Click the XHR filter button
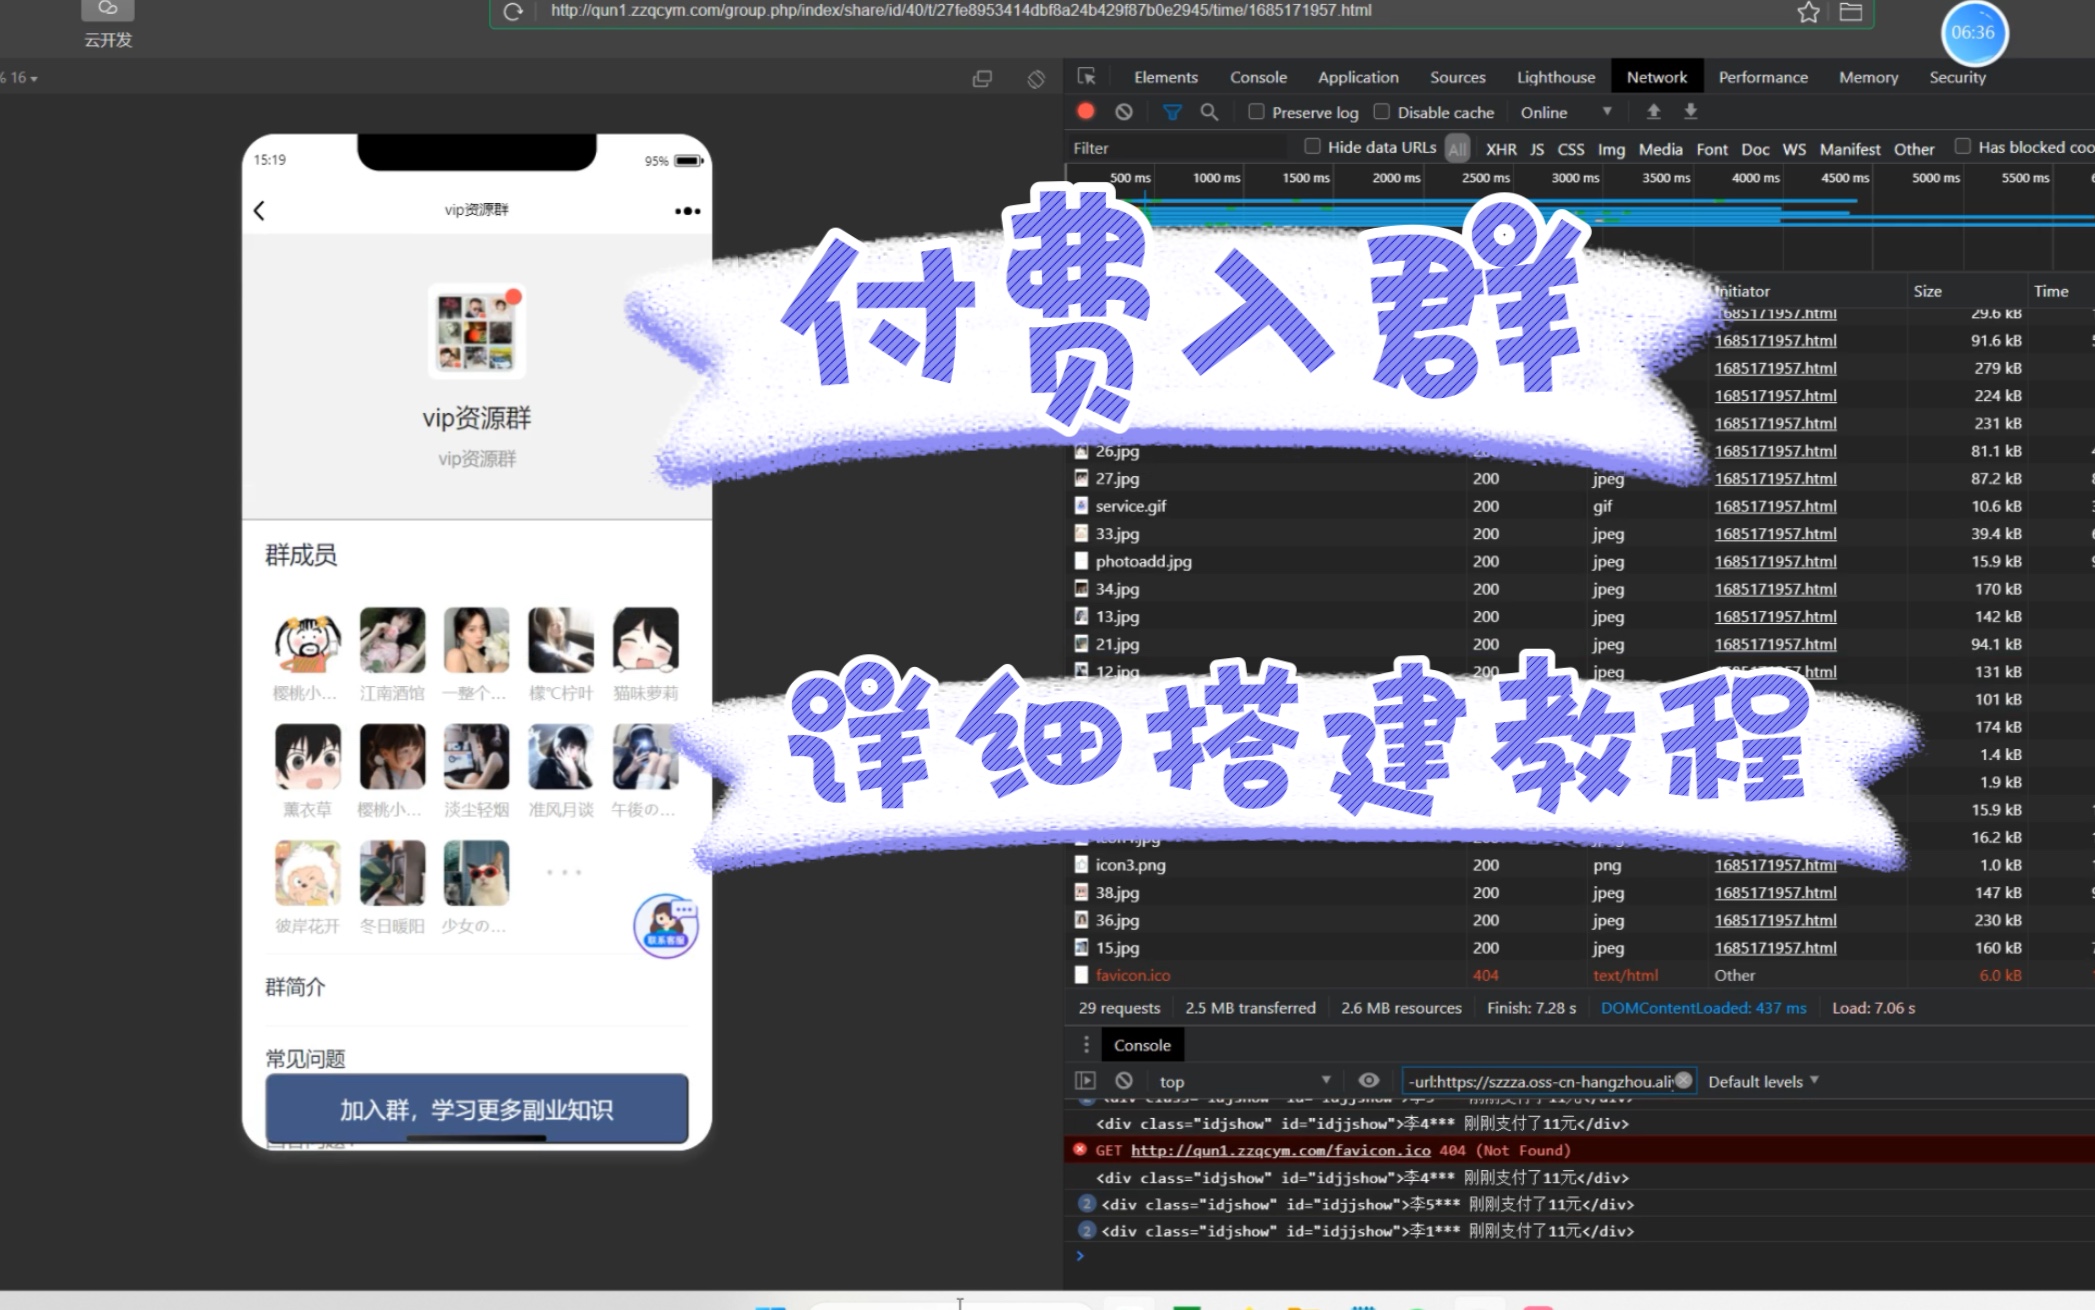The height and width of the screenshot is (1310, 2095). 1500,148
